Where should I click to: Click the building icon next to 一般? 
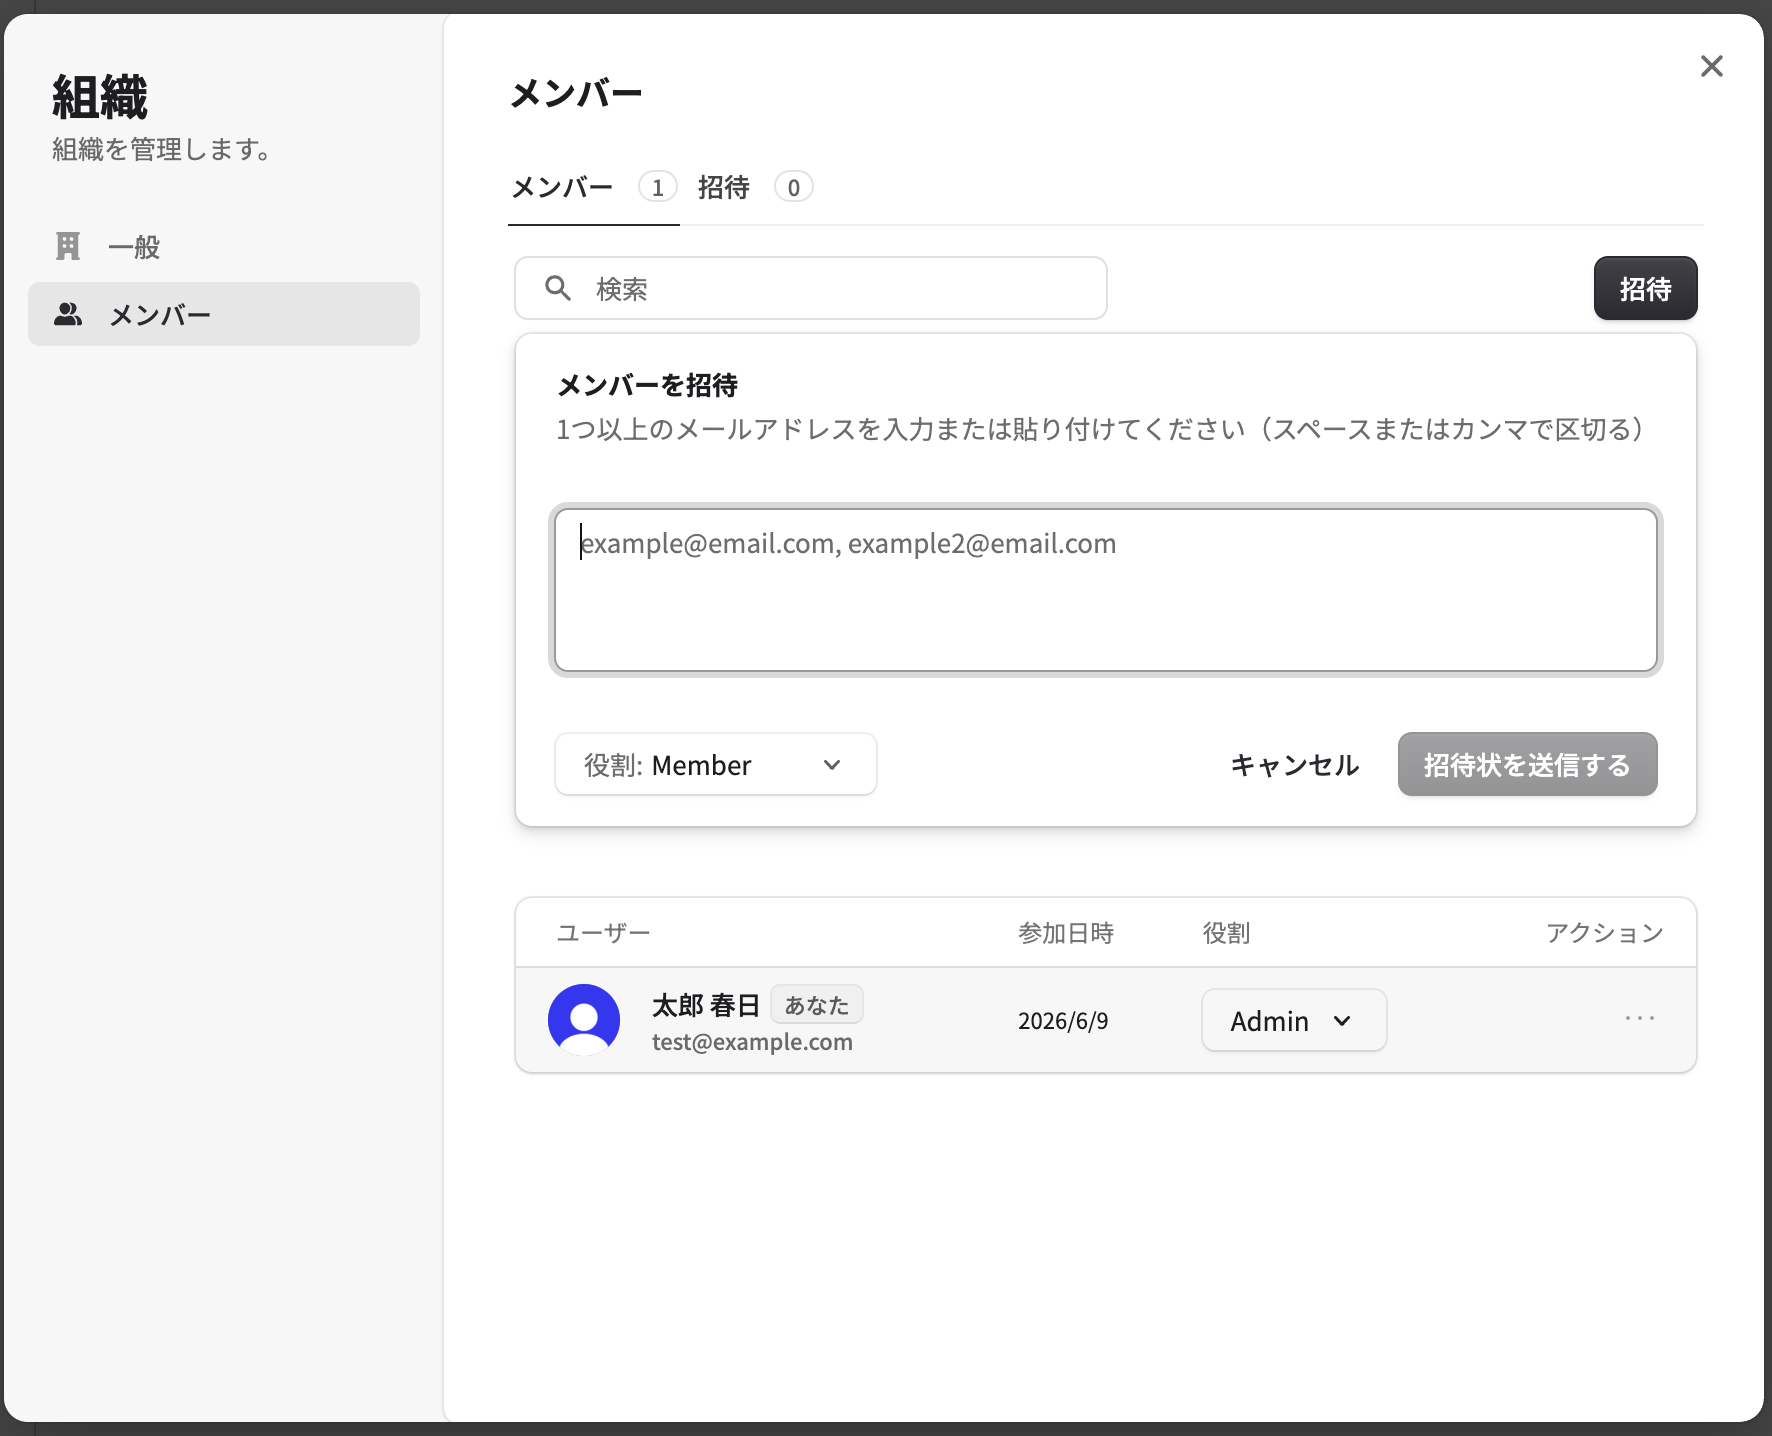[x=68, y=246]
